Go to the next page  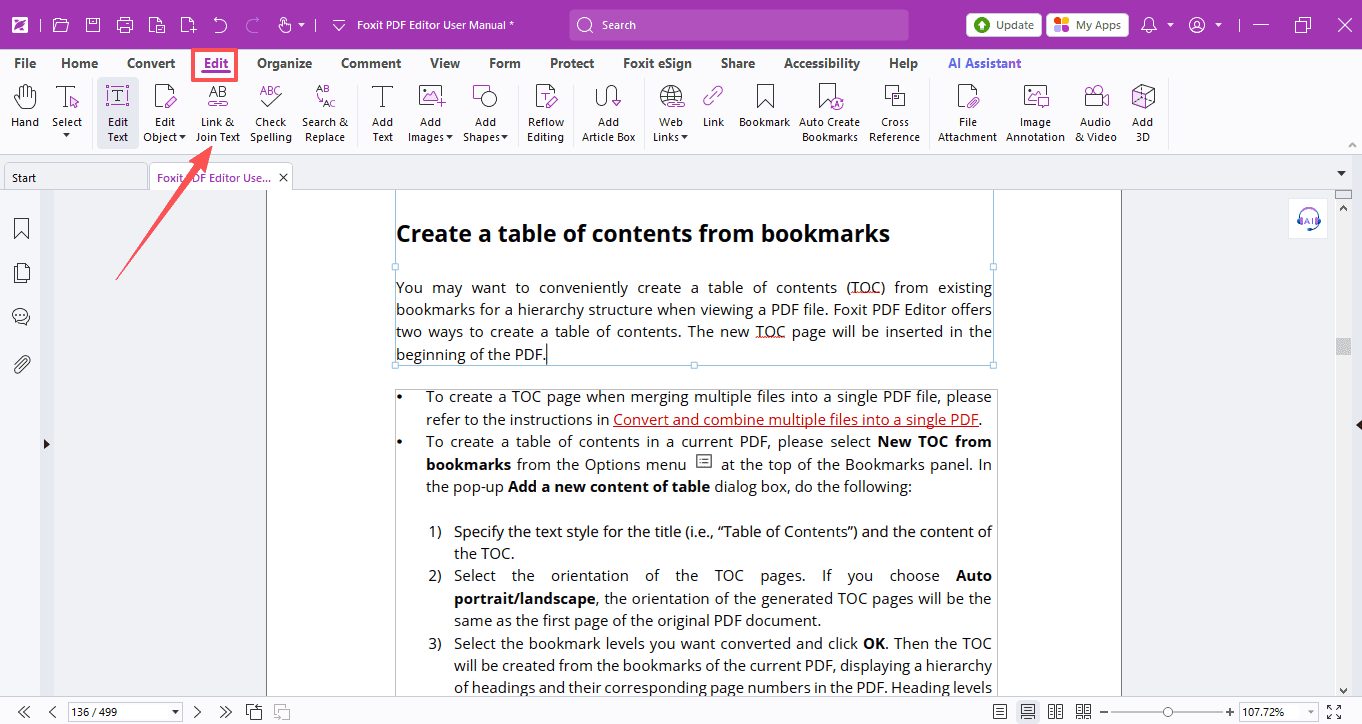pos(198,712)
